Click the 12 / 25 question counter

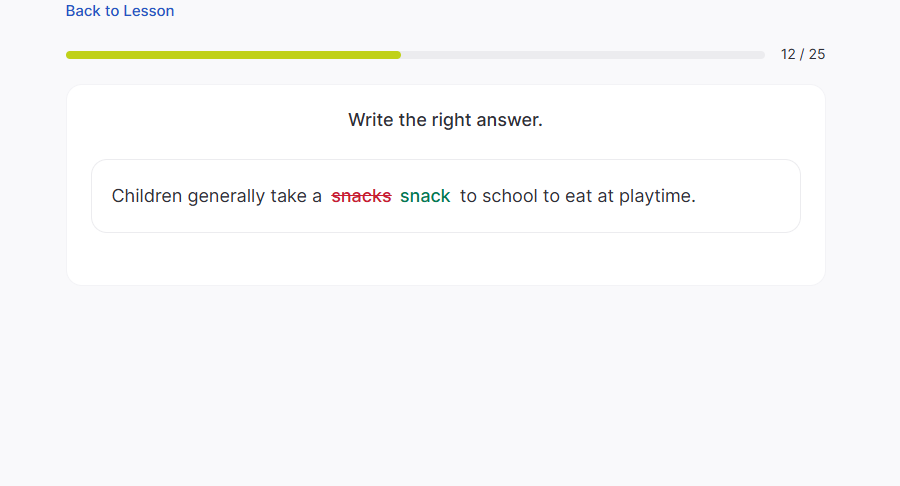click(803, 54)
